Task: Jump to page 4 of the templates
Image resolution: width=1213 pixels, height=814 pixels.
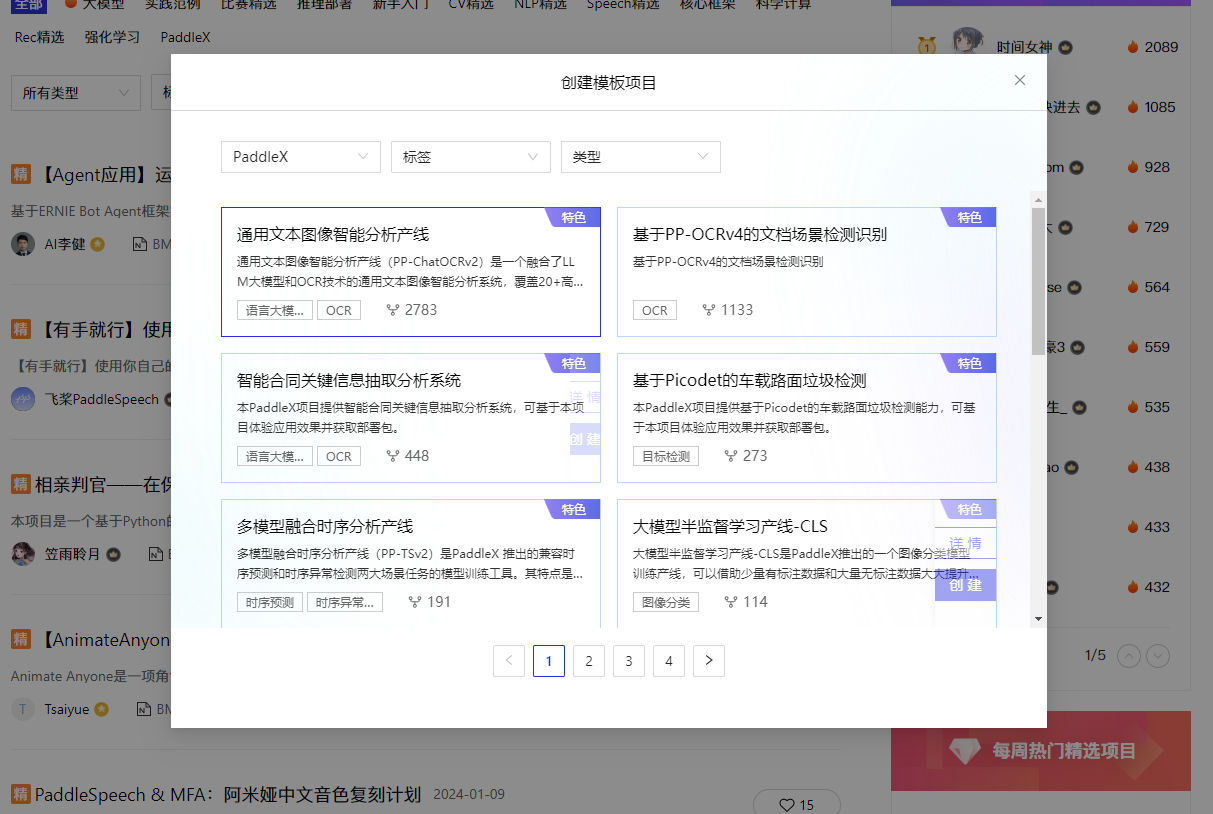Action: (669, 660)
